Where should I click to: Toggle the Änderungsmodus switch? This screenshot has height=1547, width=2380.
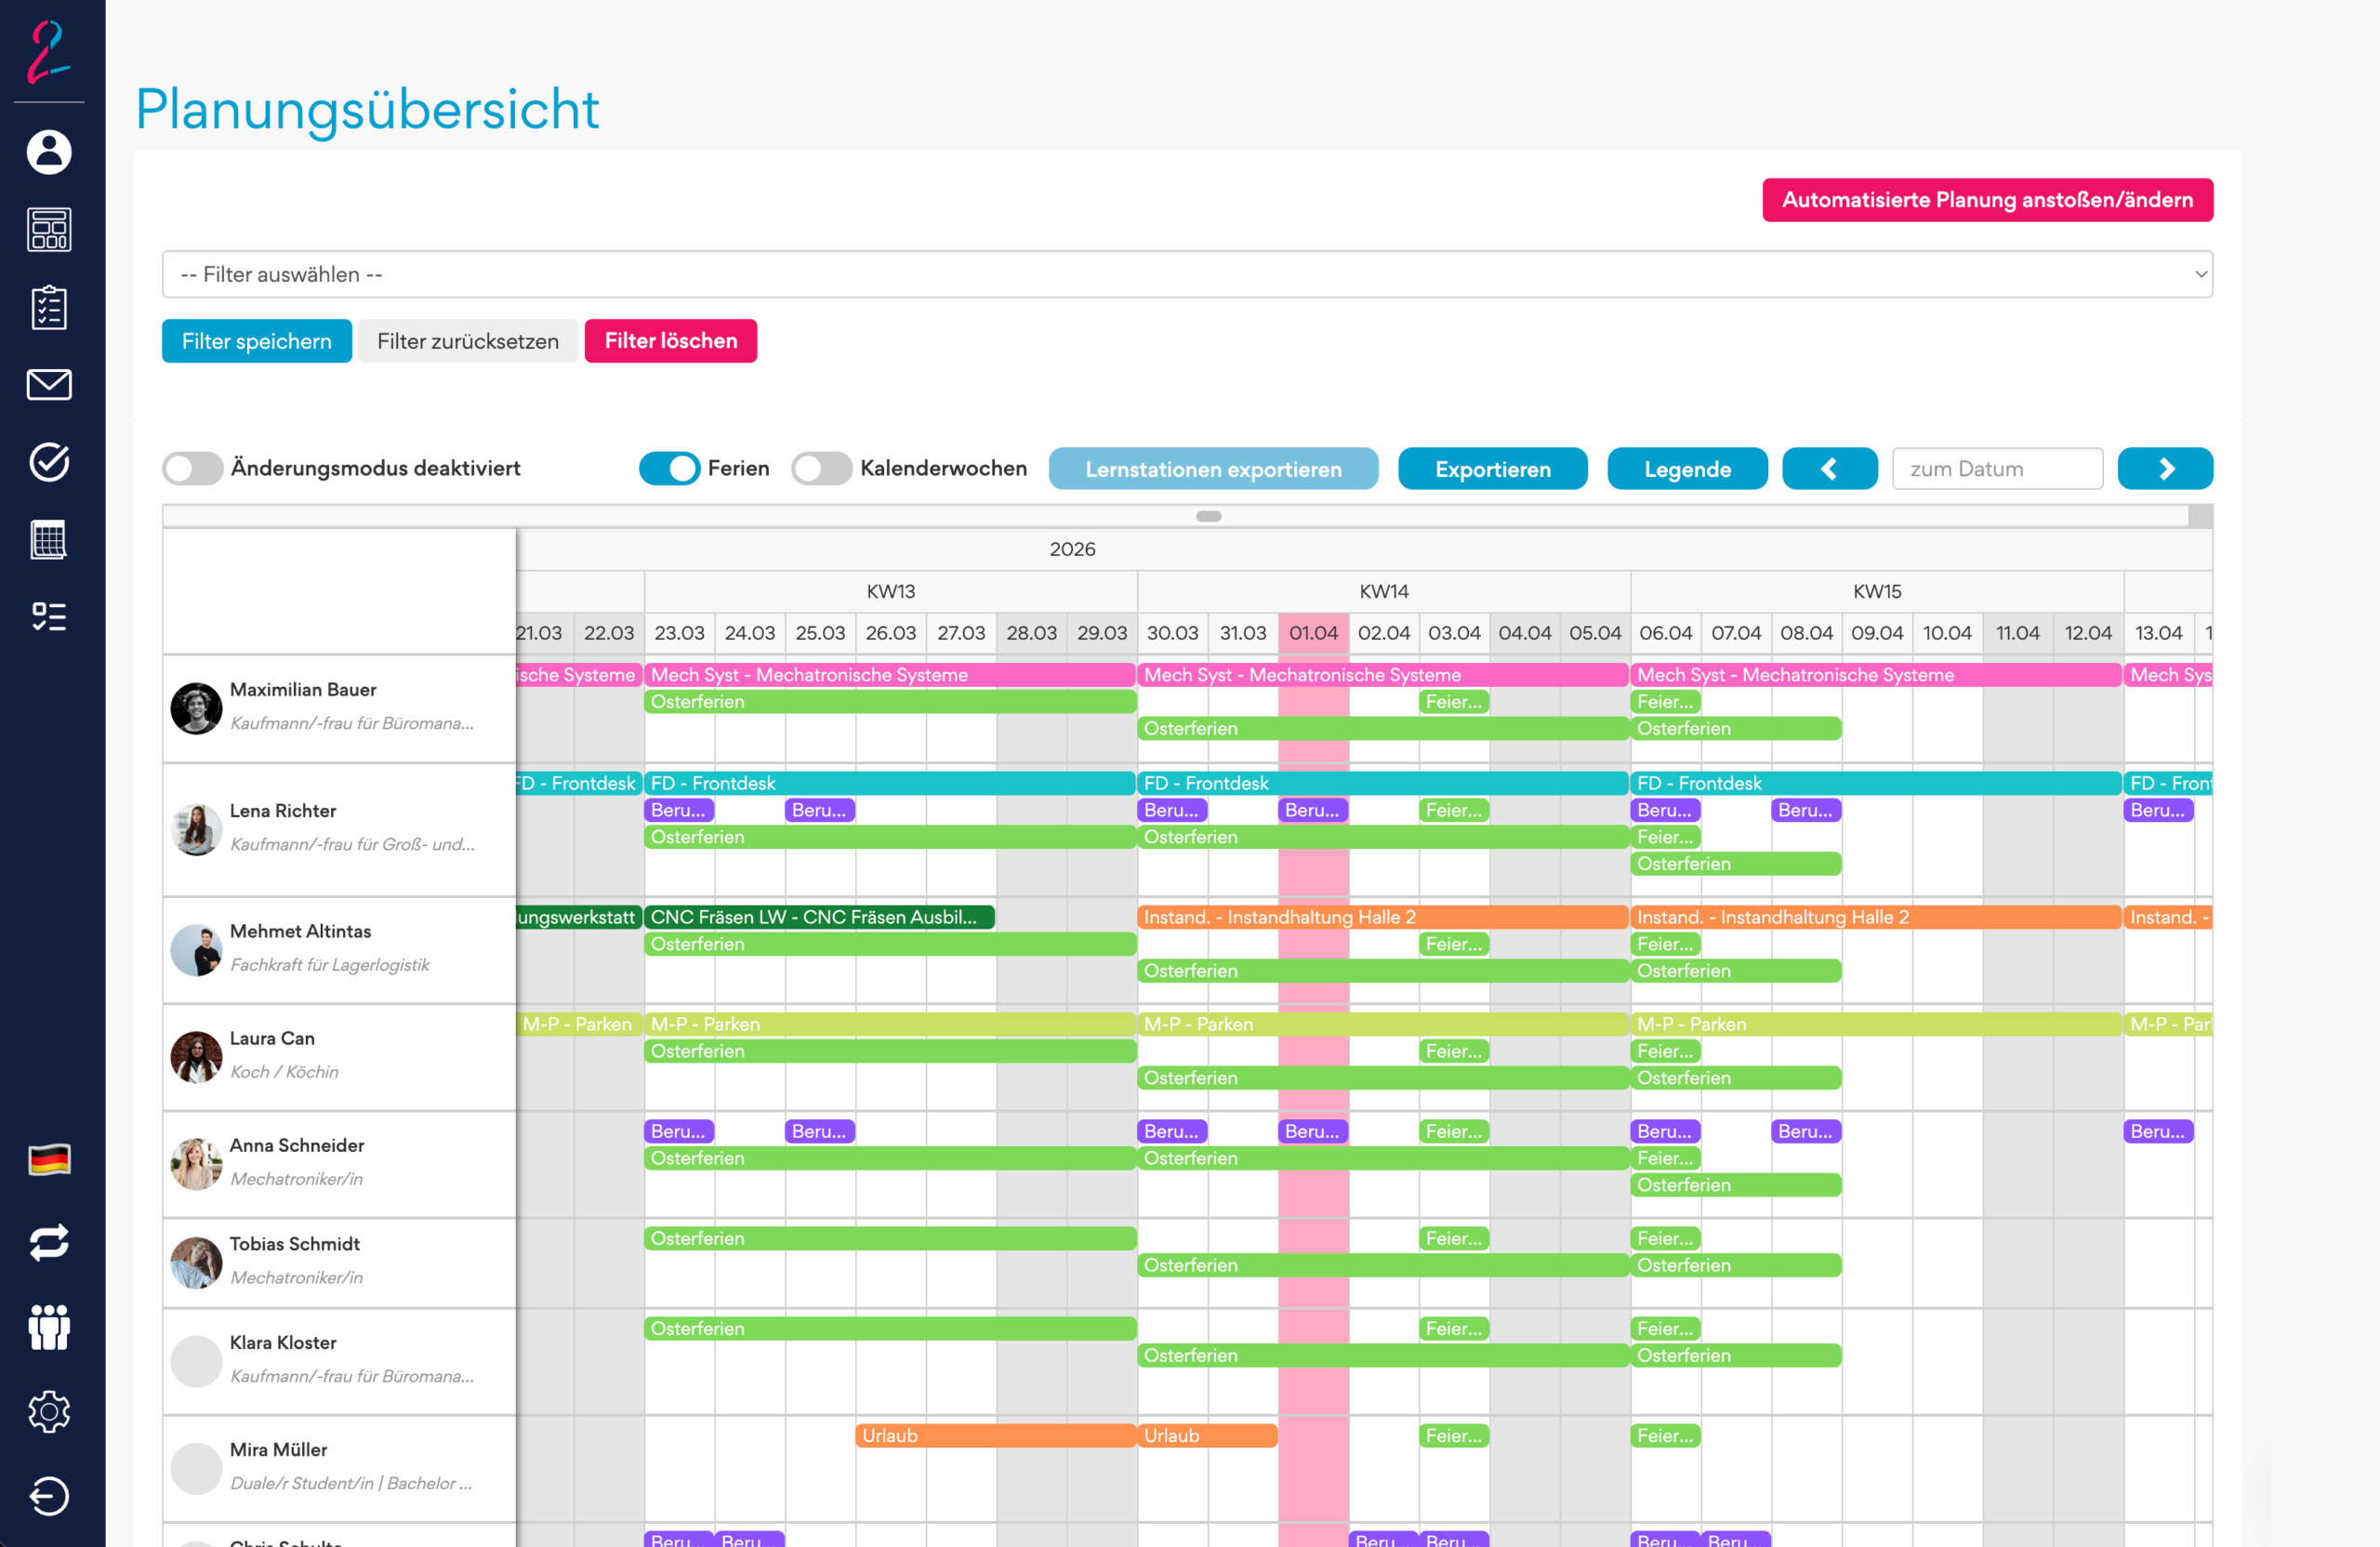tap(193, 468)
